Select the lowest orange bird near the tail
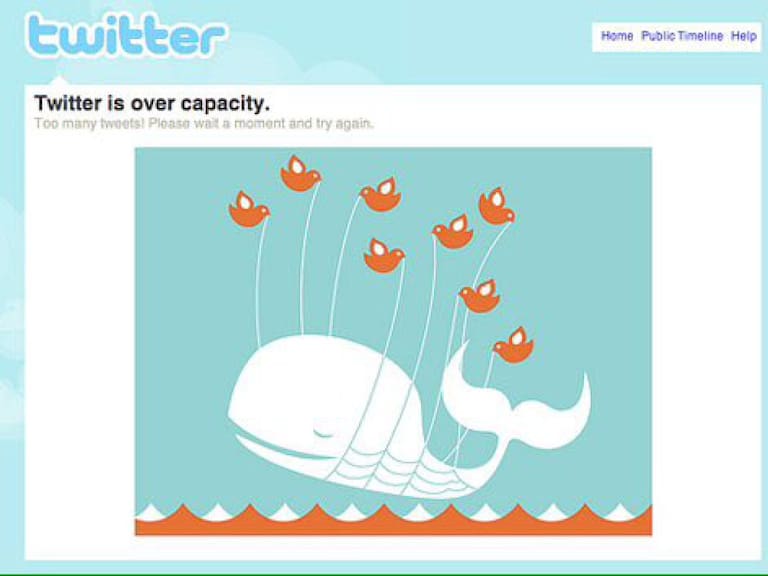Screen dimensions: 768x576 coord(513,345)
